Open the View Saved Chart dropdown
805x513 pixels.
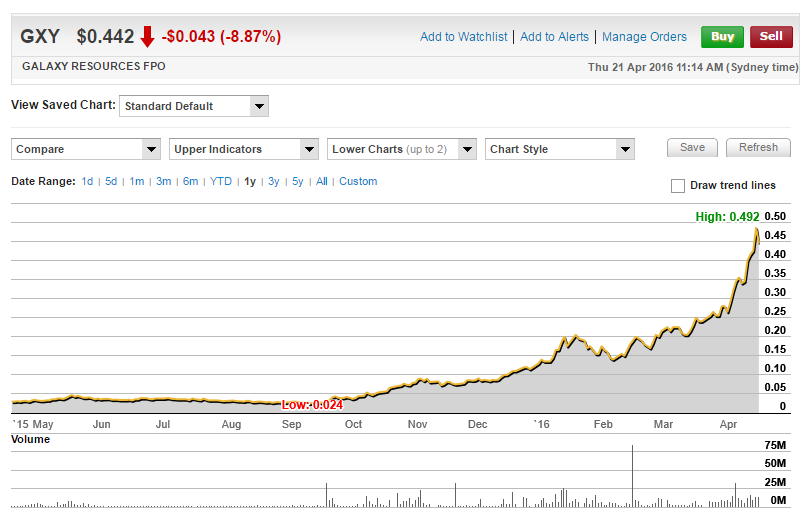(x=193, y=106)
